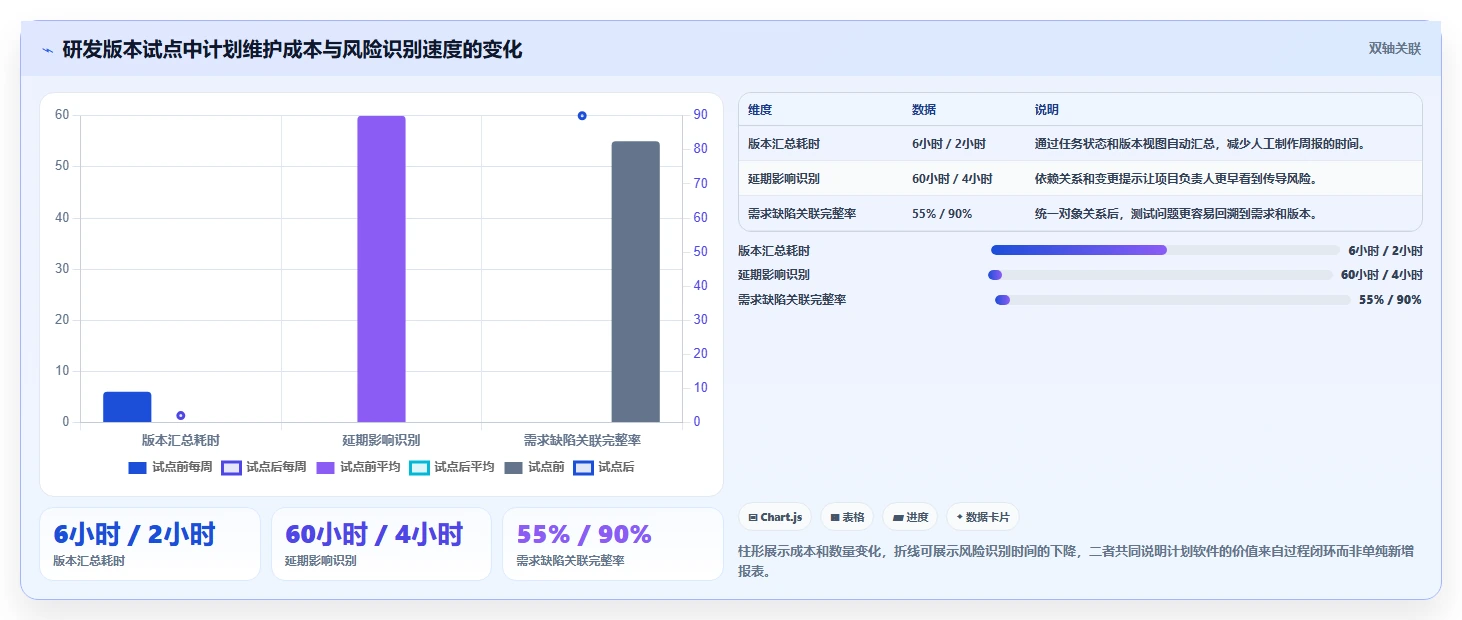Image resolution: width=1462 pixels, height=620 pixels.
Task: Click the 需求缺陷关联完整率 x-axis label
Action: [582, 440]
